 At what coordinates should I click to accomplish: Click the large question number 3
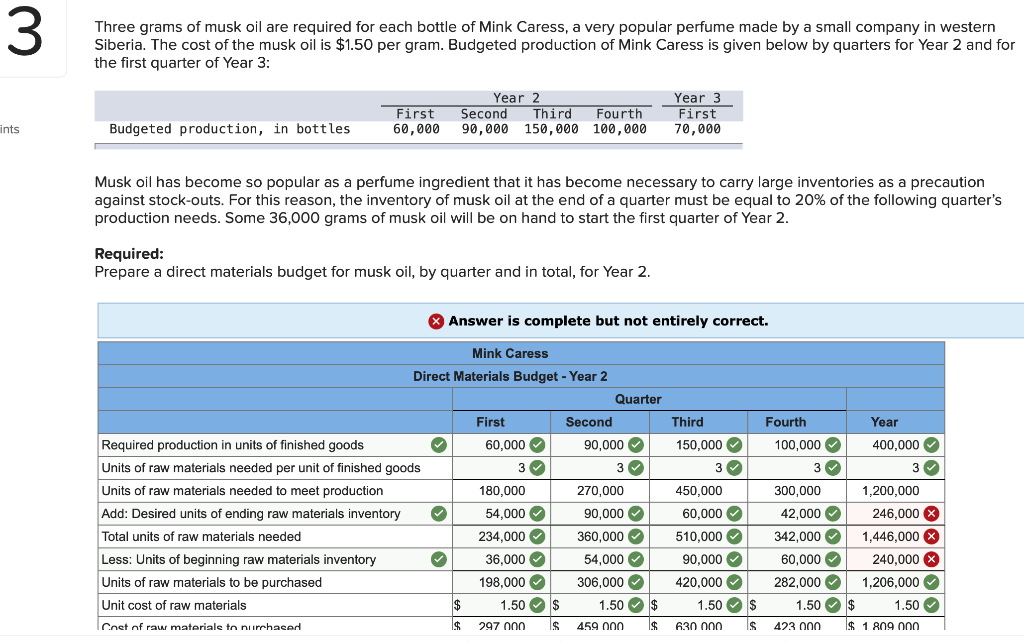click(x=25, y=33)
